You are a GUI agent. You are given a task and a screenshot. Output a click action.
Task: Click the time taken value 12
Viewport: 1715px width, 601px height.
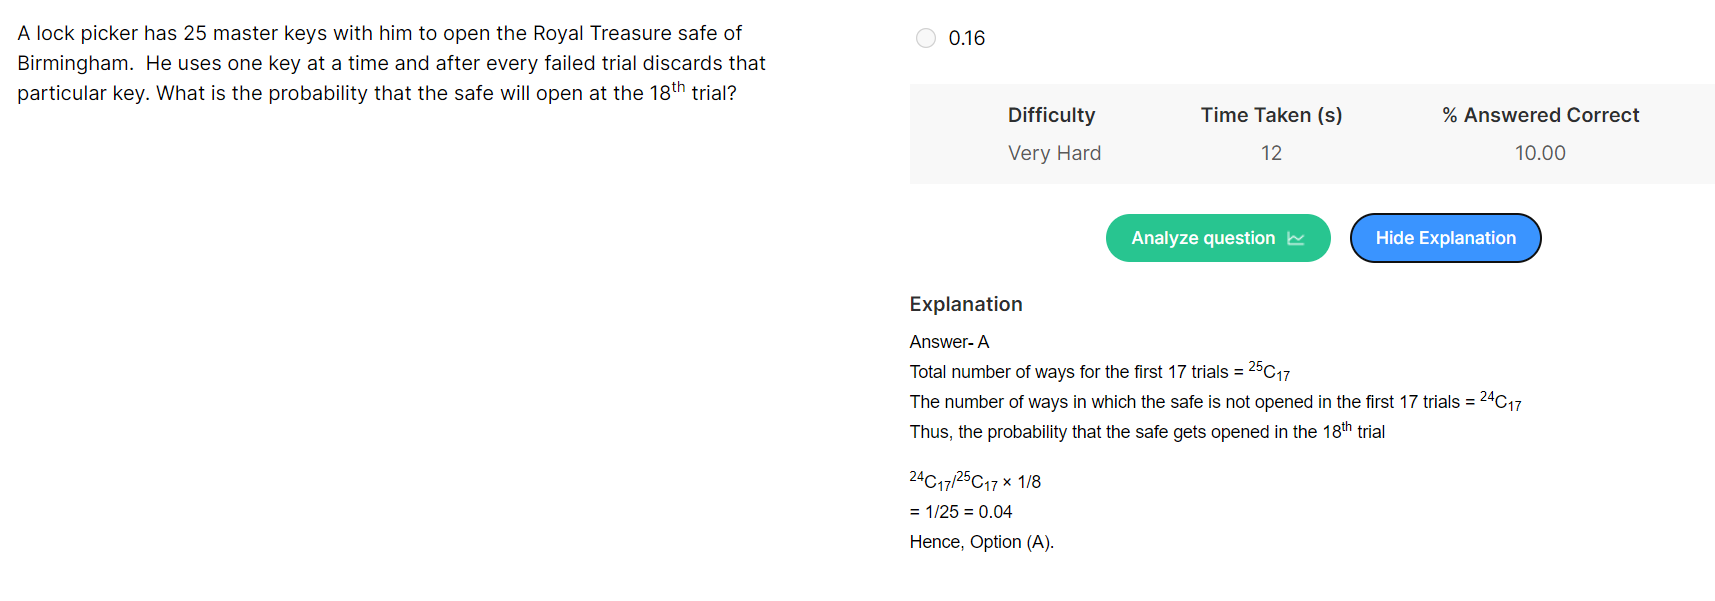(1271, 153)
